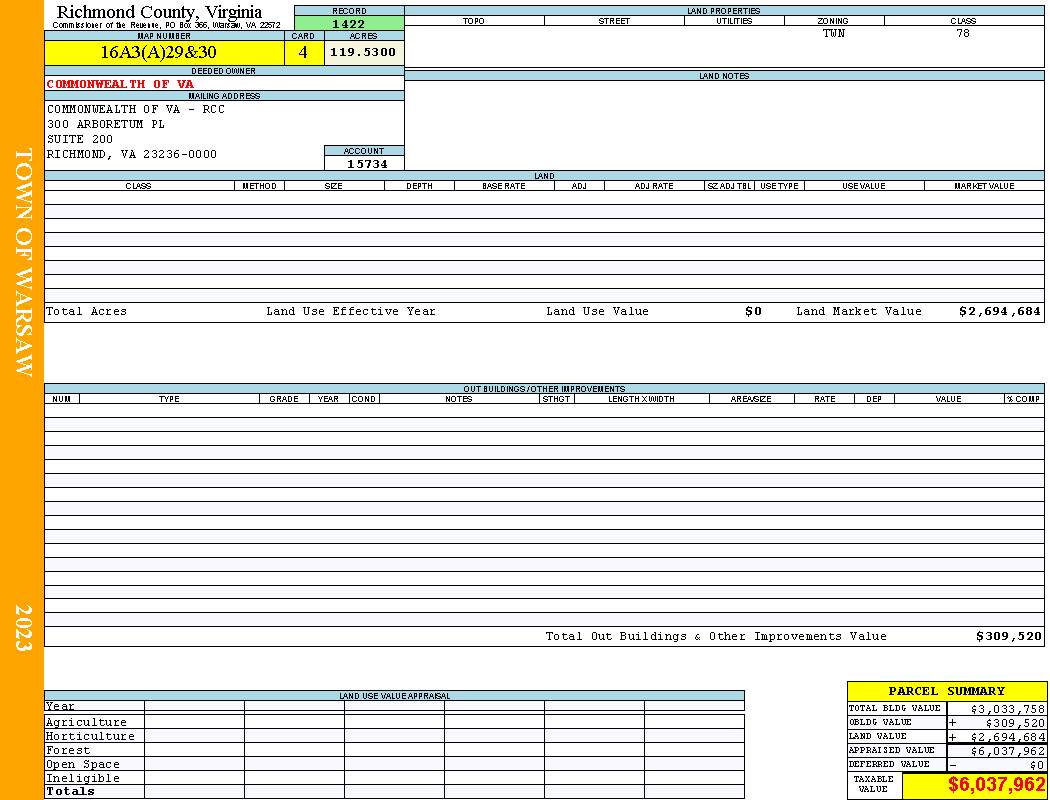Image resolution: width=1050 pixels, height=800 pixels.
Task: Select card number 4
Action: click(x=303, y=52)
